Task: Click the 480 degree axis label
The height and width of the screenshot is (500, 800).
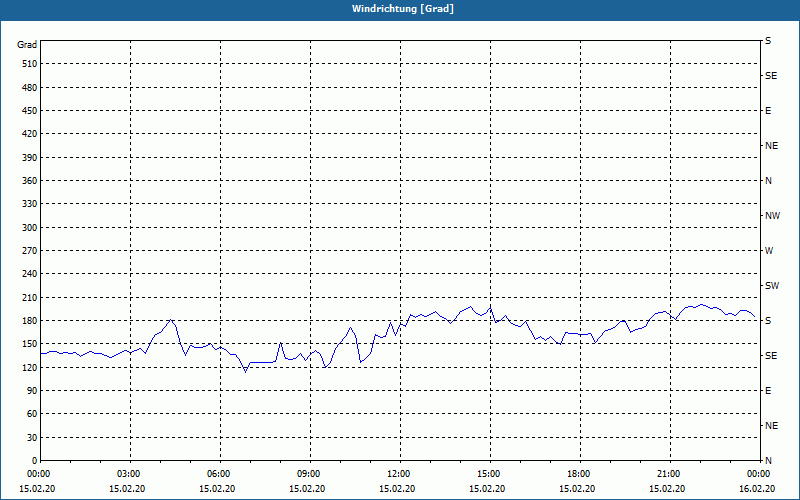Action: 30,87
